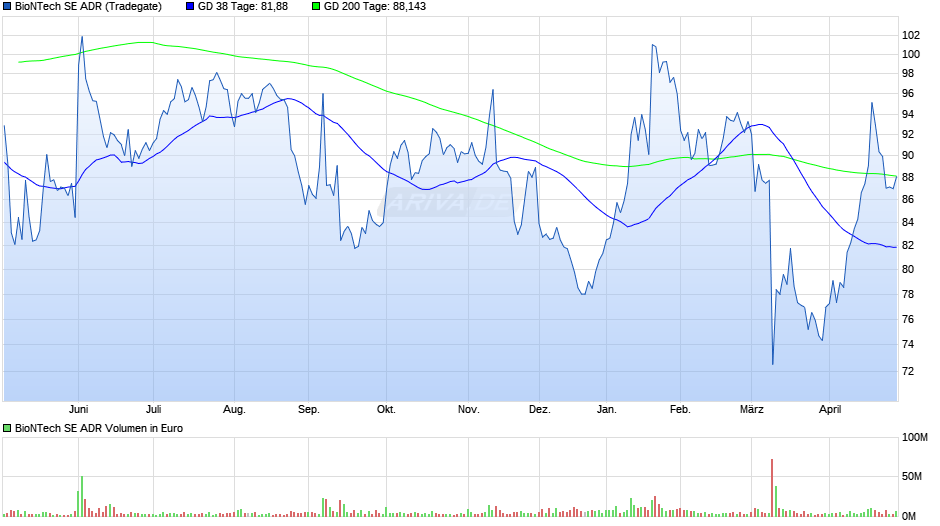
Task: Click the Aug. month label on the axis
Action: point(234,409)
